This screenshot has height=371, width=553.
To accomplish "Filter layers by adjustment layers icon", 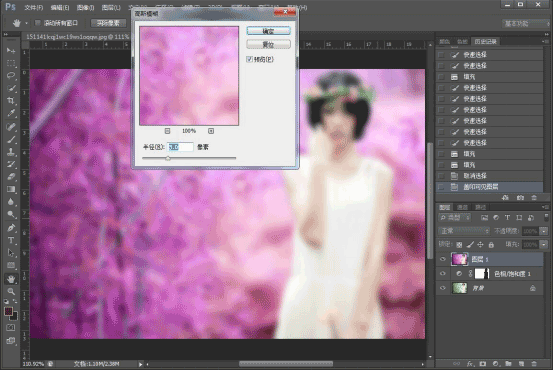I will (496, 218).
